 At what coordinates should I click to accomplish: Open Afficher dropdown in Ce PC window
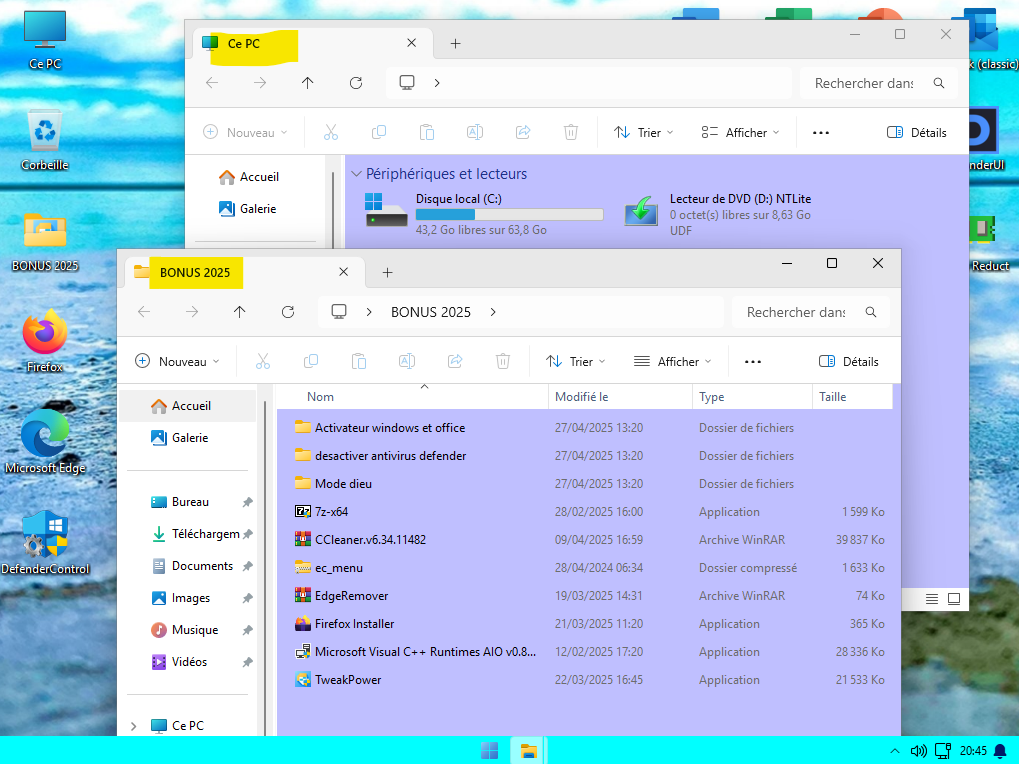741,133
